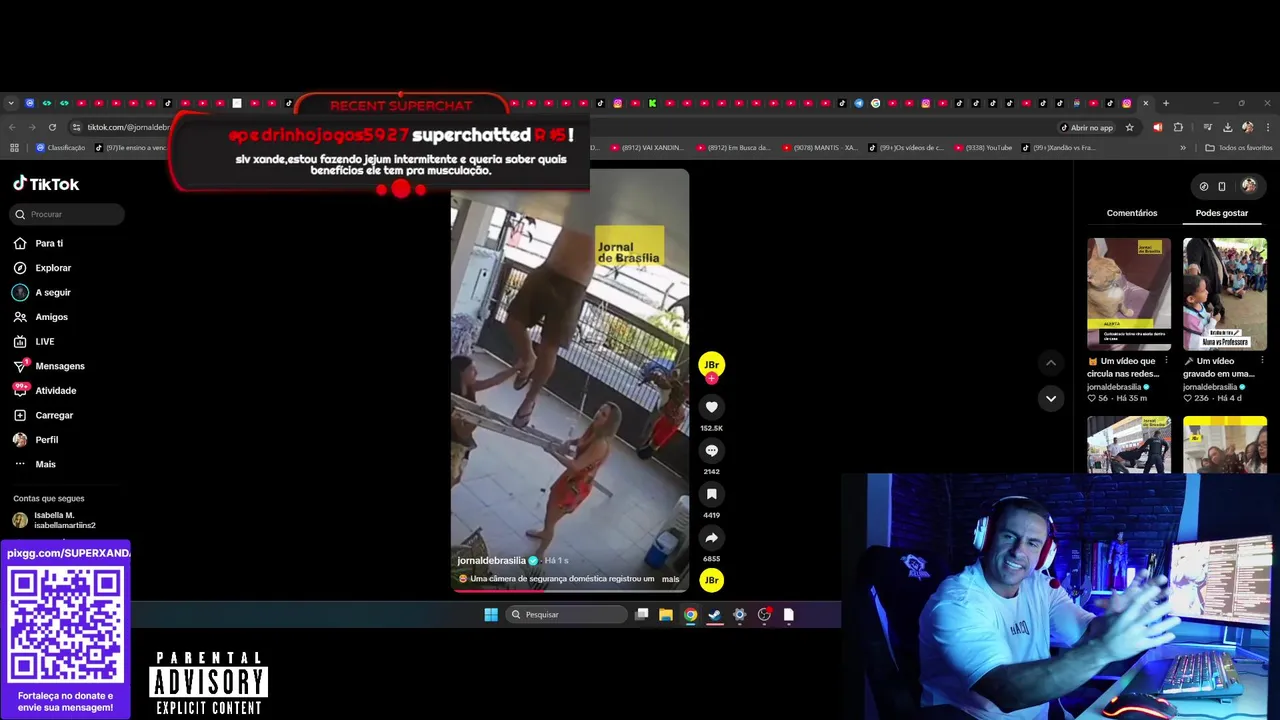Screen dimensions: 1280x720
Task: Show hidden bookmarks with the chevron
Action: (1183, 148)
